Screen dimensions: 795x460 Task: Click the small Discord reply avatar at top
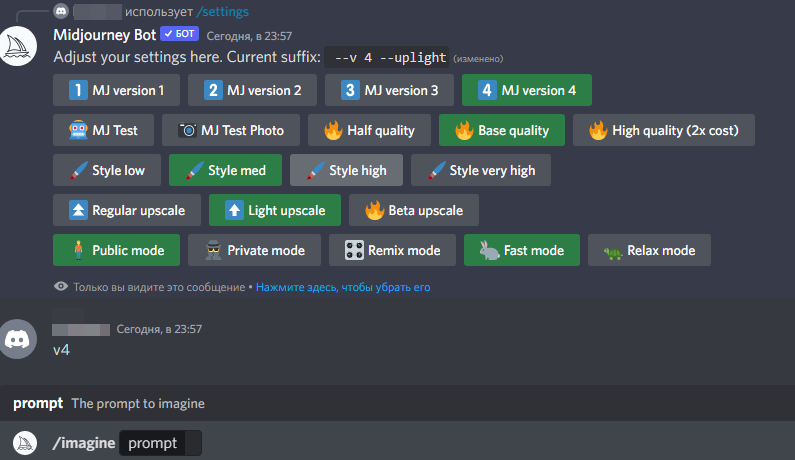tap(61, 11)
